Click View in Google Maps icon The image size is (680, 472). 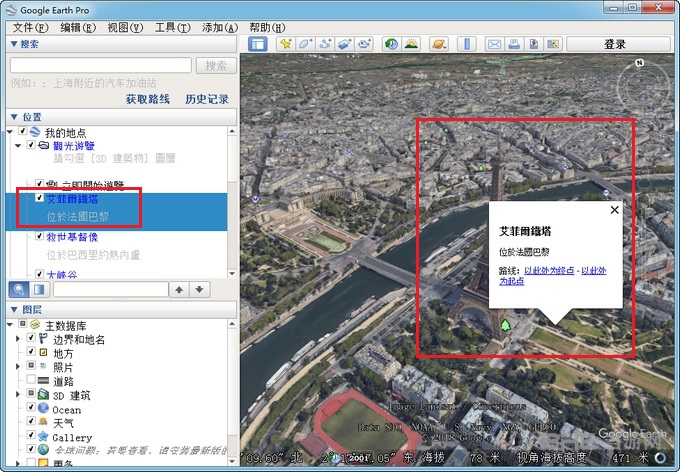553,44
